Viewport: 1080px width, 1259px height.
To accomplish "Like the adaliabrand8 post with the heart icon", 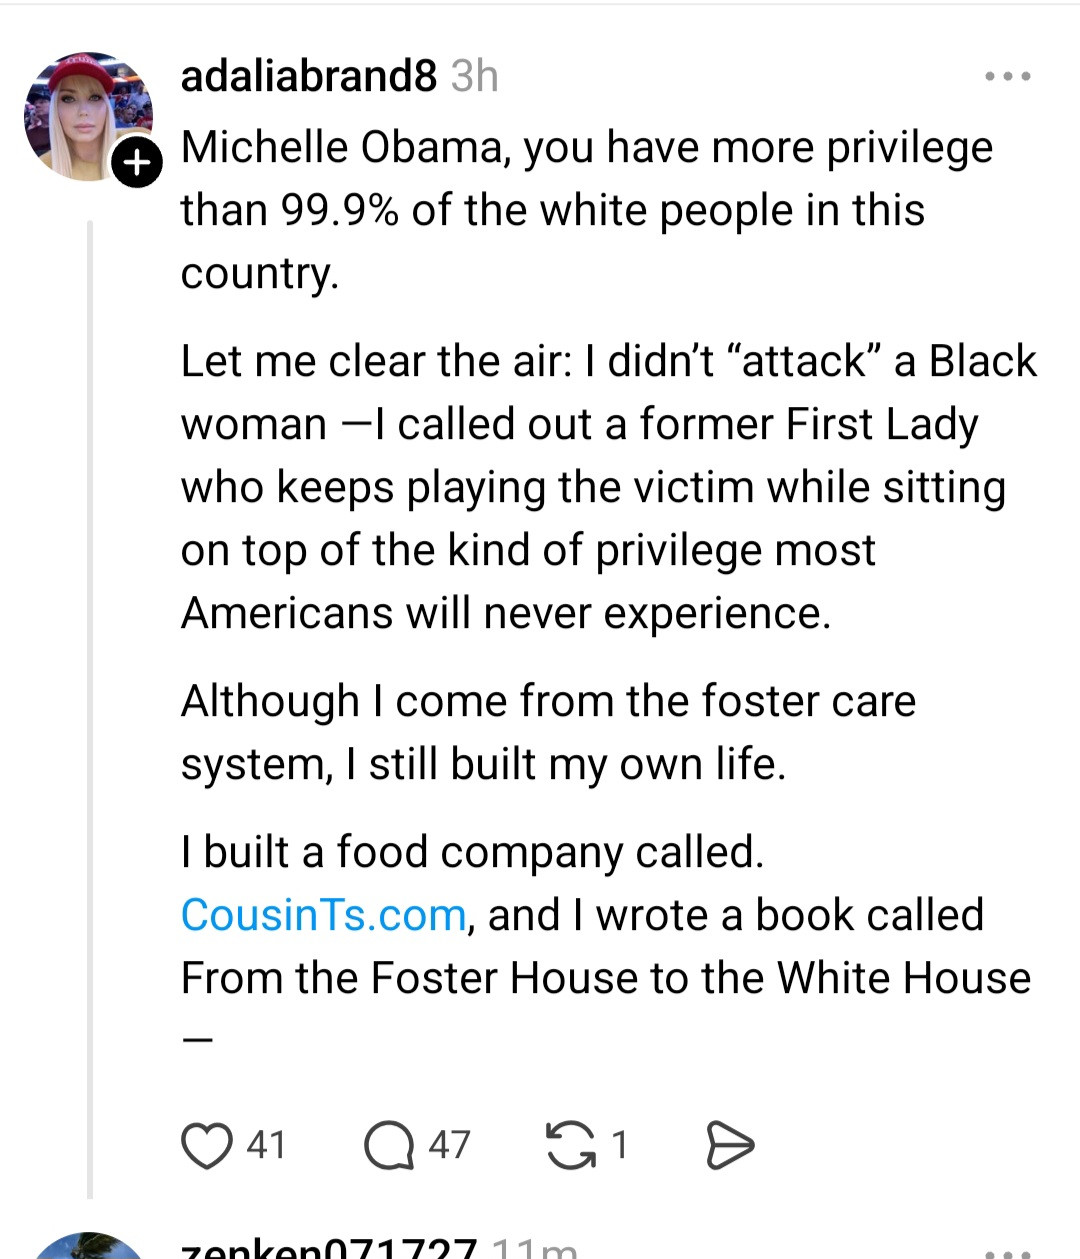I will click(x=206, y=1145).
